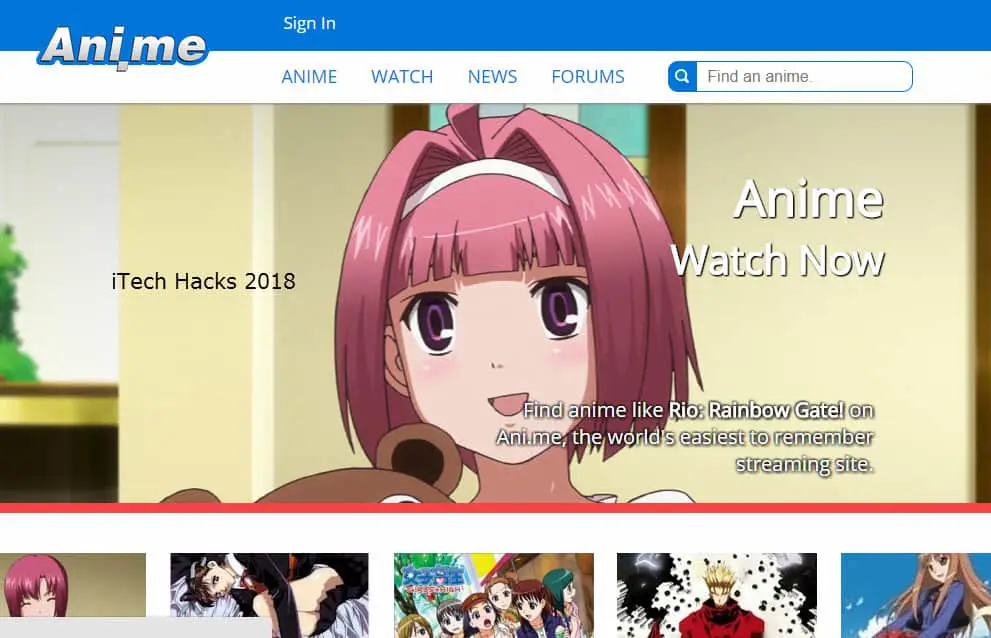This screenshot has height=638, width=991.
Task: Visit the FORUMS section
Action: (588, 77)
